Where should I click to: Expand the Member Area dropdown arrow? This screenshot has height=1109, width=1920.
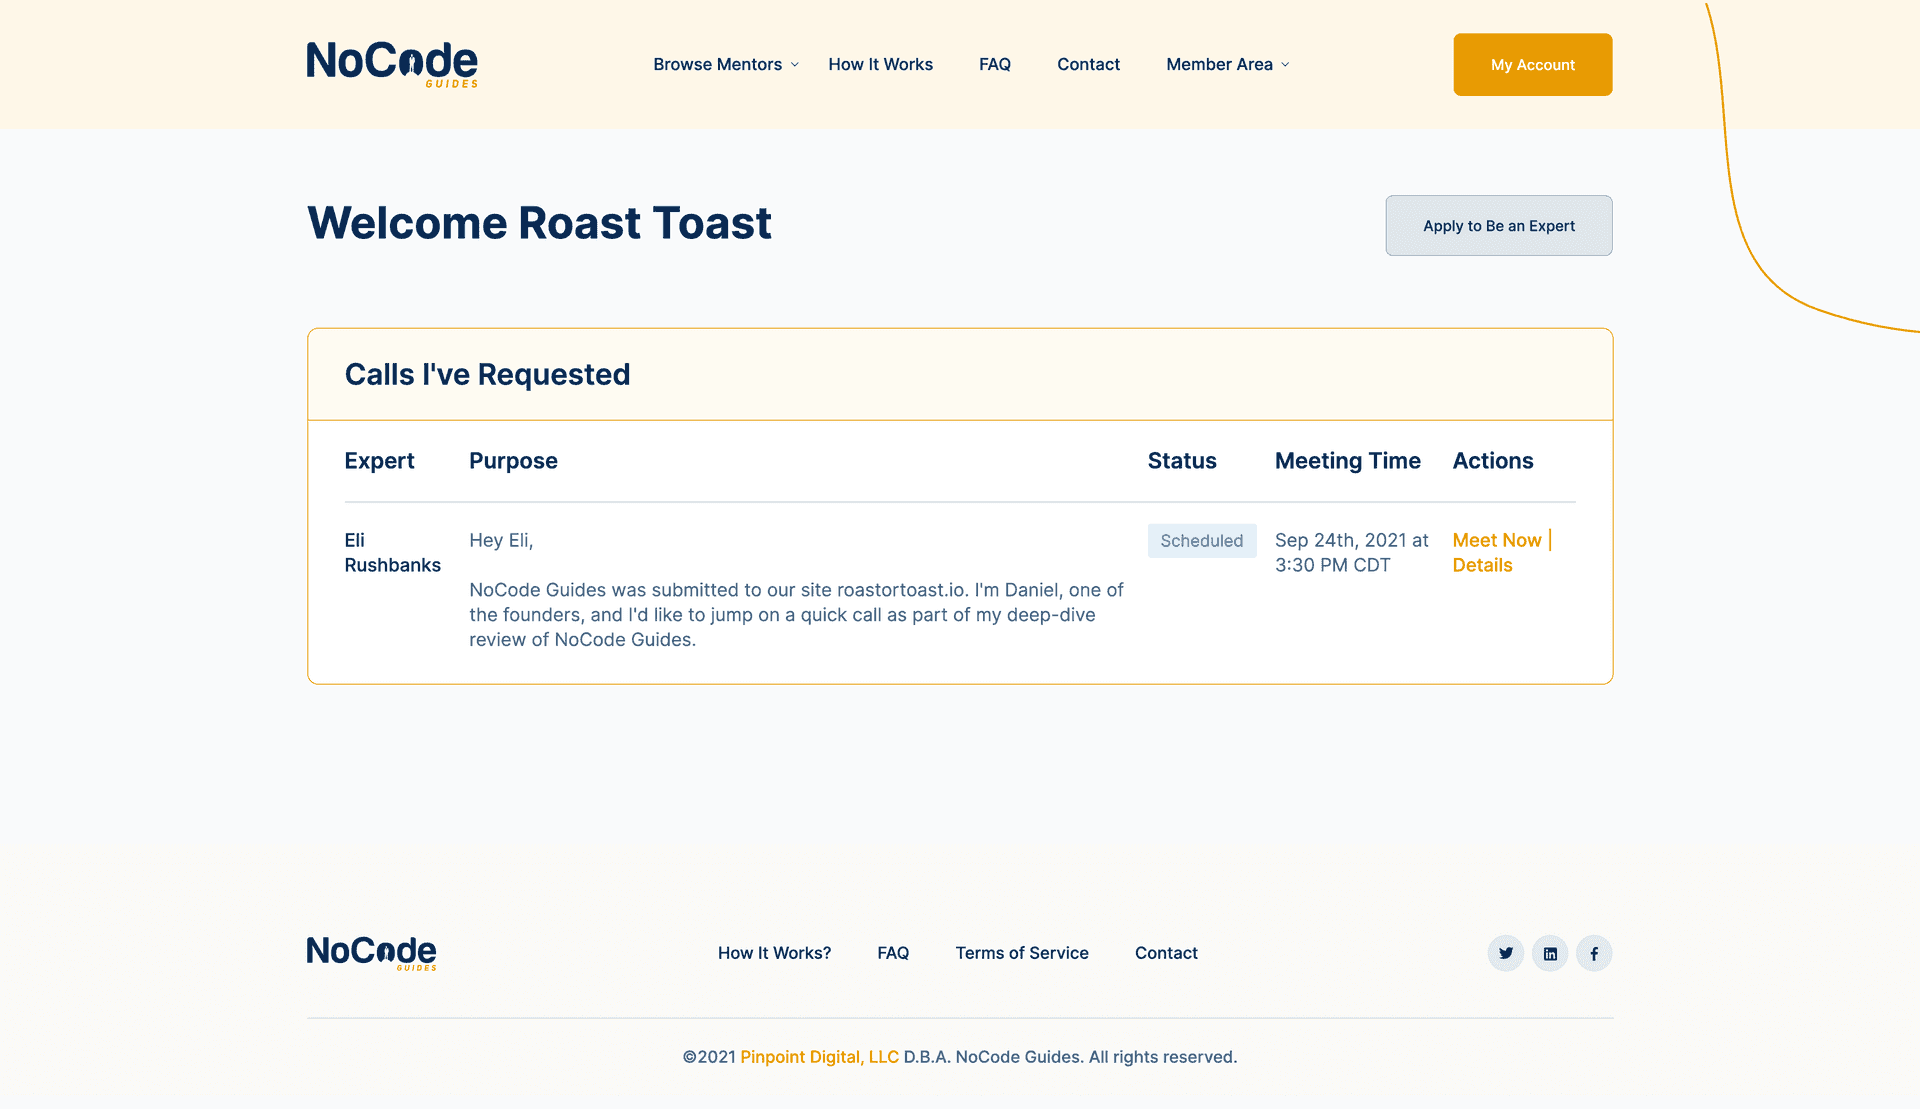(x=1286, y=65)
